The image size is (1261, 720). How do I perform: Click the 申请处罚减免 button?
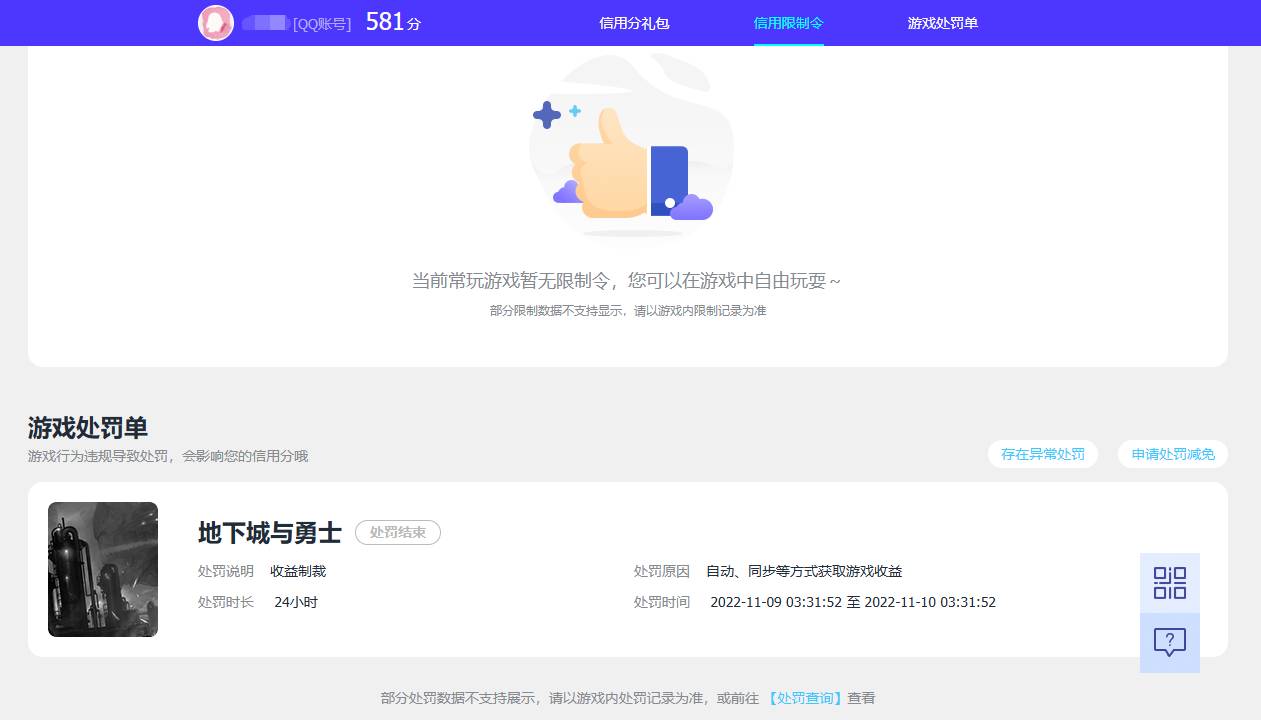pyautogui.click(x=1172, y=454)
